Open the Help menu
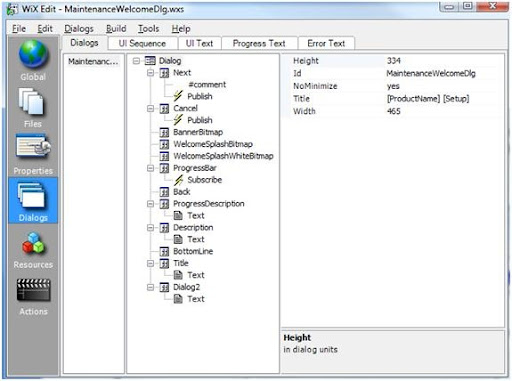This screenshot has width=512, height=381. (181, 29)
